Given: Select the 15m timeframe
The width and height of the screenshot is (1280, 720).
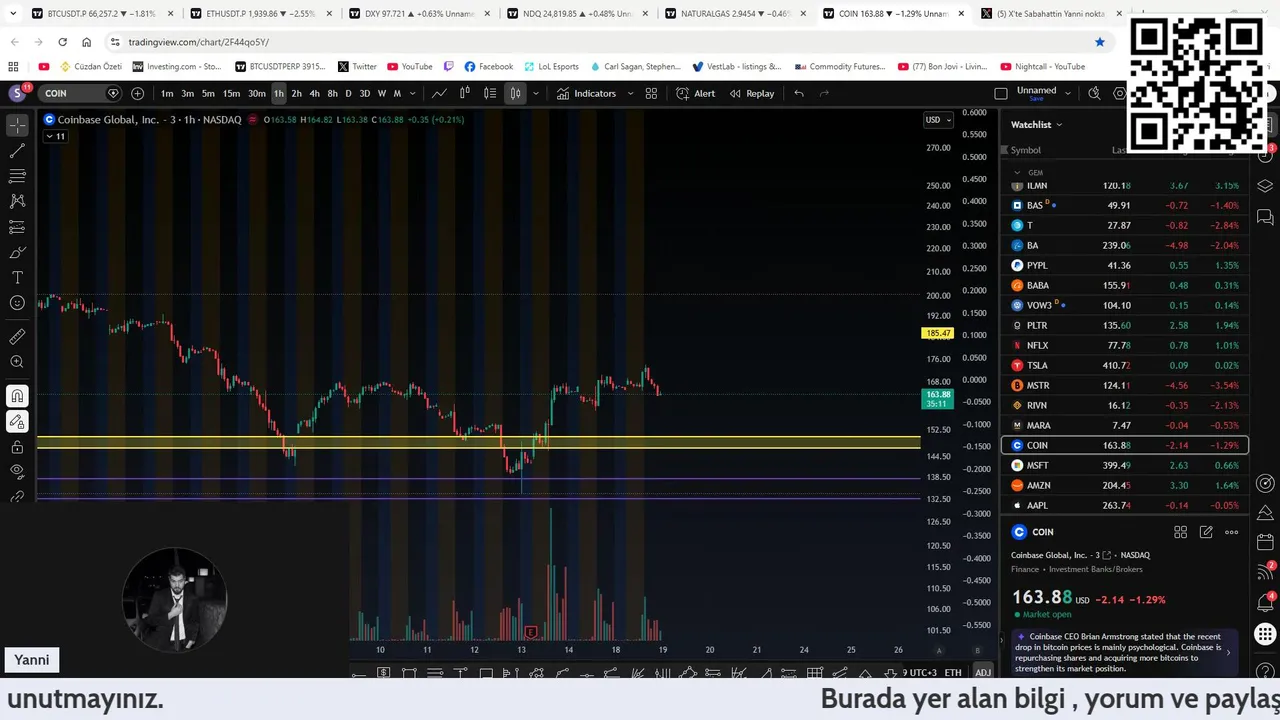Looking at the screenshot, I should point(231,93).
